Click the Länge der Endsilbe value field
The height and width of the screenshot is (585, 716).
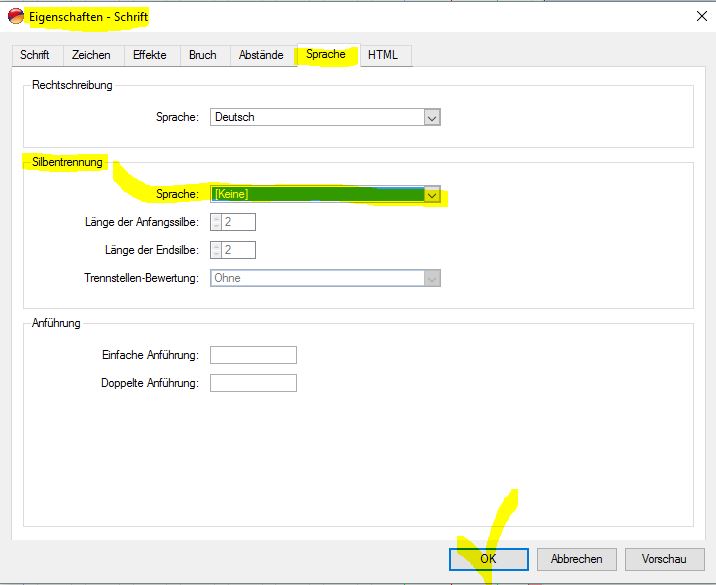pyautogui.click(x=239, y=250)
